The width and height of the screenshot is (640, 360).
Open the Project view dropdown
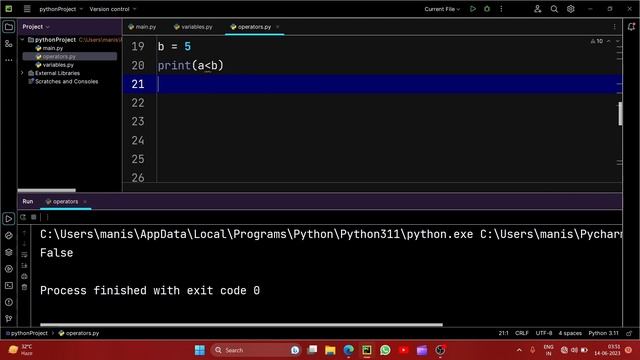click(36, 27)
